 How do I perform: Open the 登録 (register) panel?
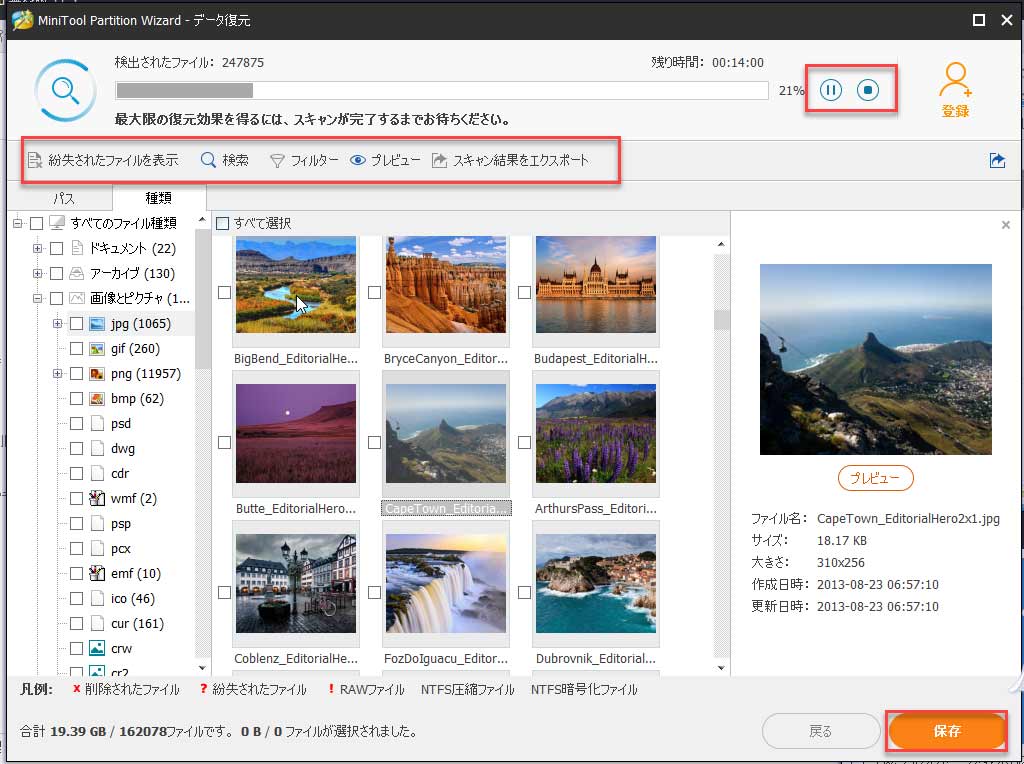click(x=956, y=88)
